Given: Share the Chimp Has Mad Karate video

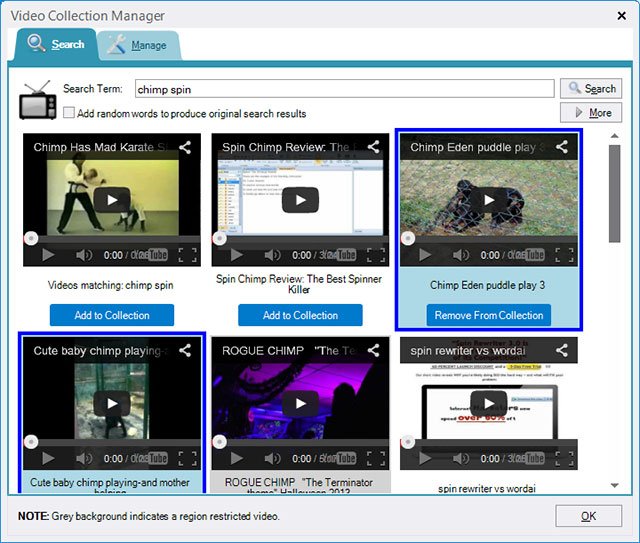Looking at the screenshot, I should 185,147.
